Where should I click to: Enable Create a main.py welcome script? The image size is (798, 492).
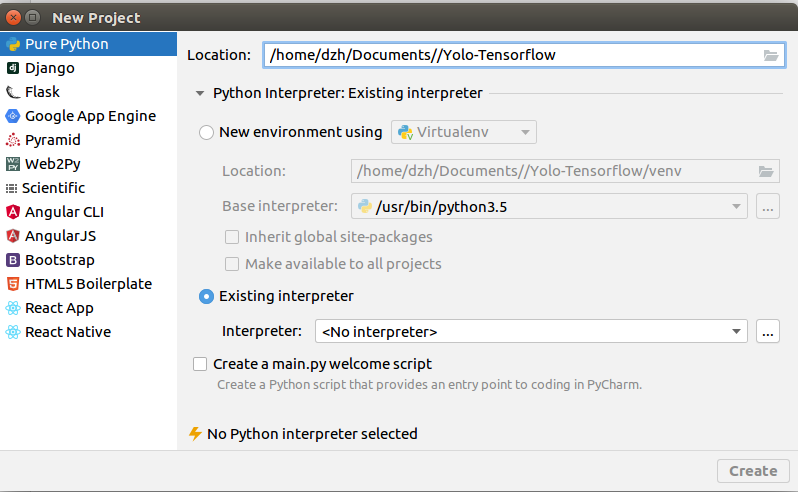200,364
